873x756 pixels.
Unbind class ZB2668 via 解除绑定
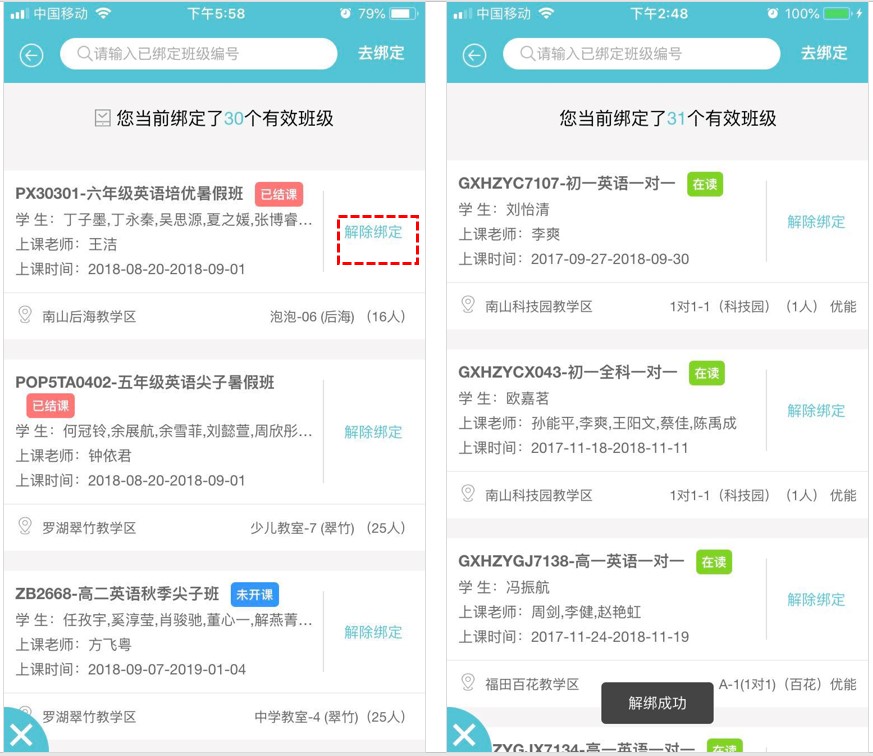tap(373, 632)
